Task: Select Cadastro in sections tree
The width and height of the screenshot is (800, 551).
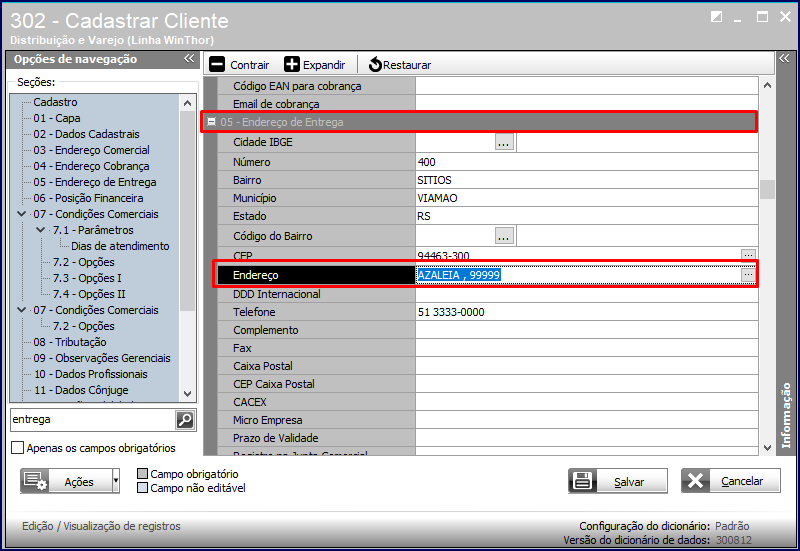Action: [x=55, y=102]
